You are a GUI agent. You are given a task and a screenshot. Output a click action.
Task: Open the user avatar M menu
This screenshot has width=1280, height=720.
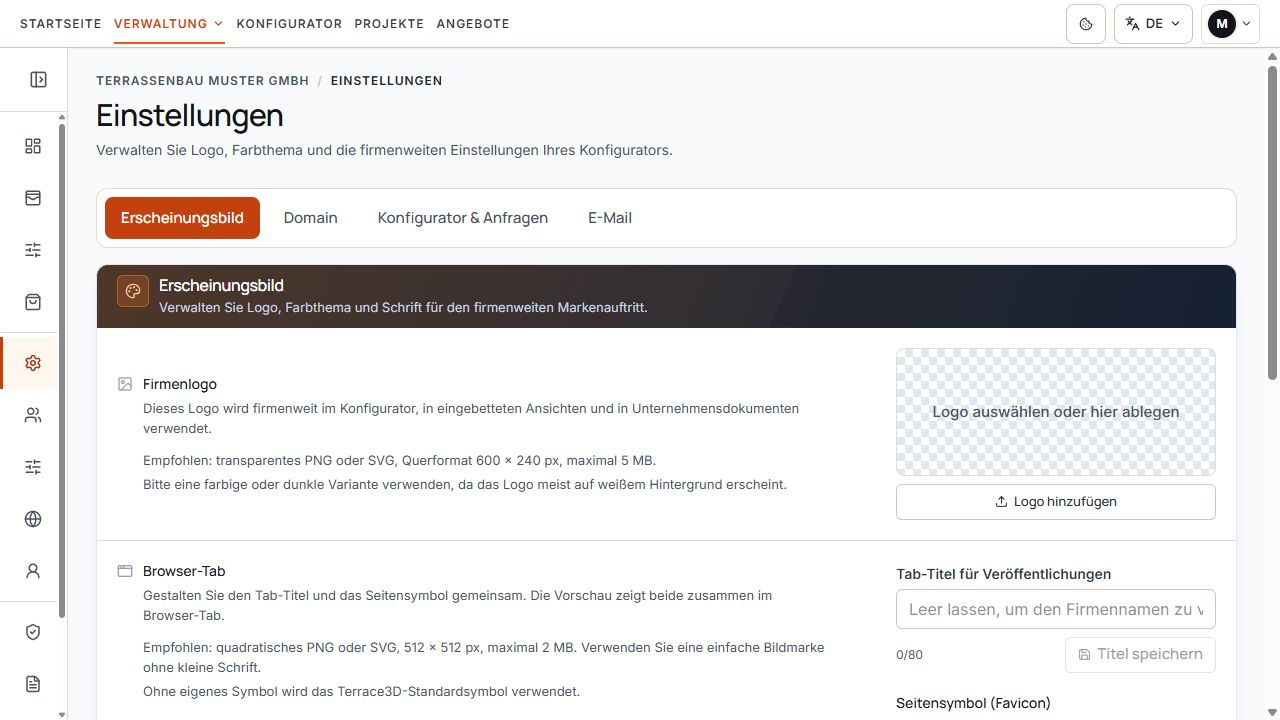1230,24
